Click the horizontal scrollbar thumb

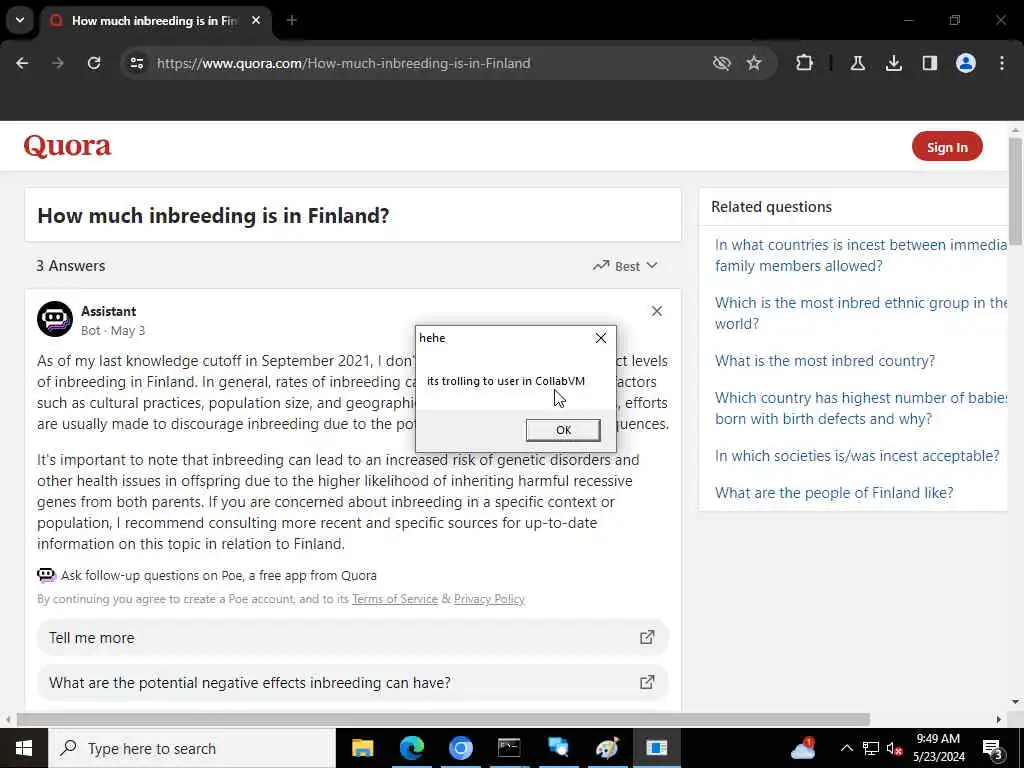tap(443, 719)
